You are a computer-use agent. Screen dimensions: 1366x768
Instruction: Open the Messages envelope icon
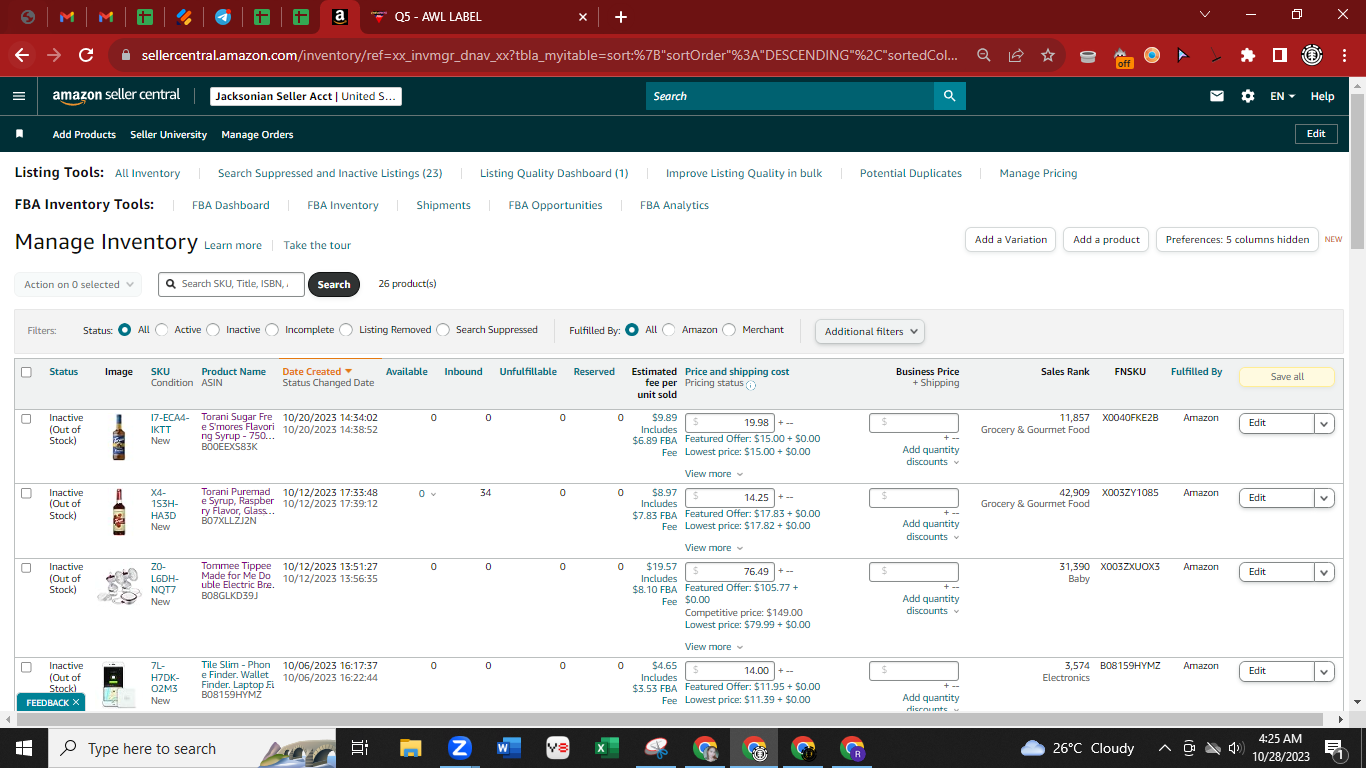tap(1217, 96)
